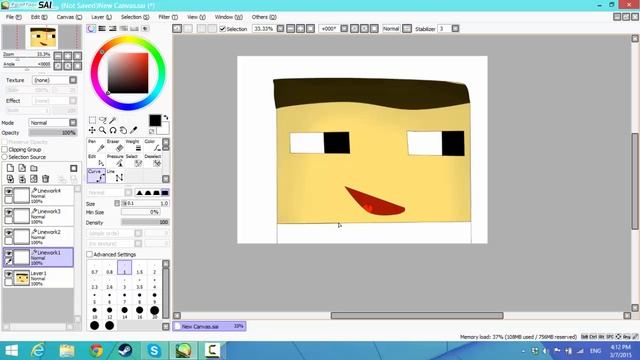
Task: Pick the magnifier Zoom tool
Action: point(102,130)
